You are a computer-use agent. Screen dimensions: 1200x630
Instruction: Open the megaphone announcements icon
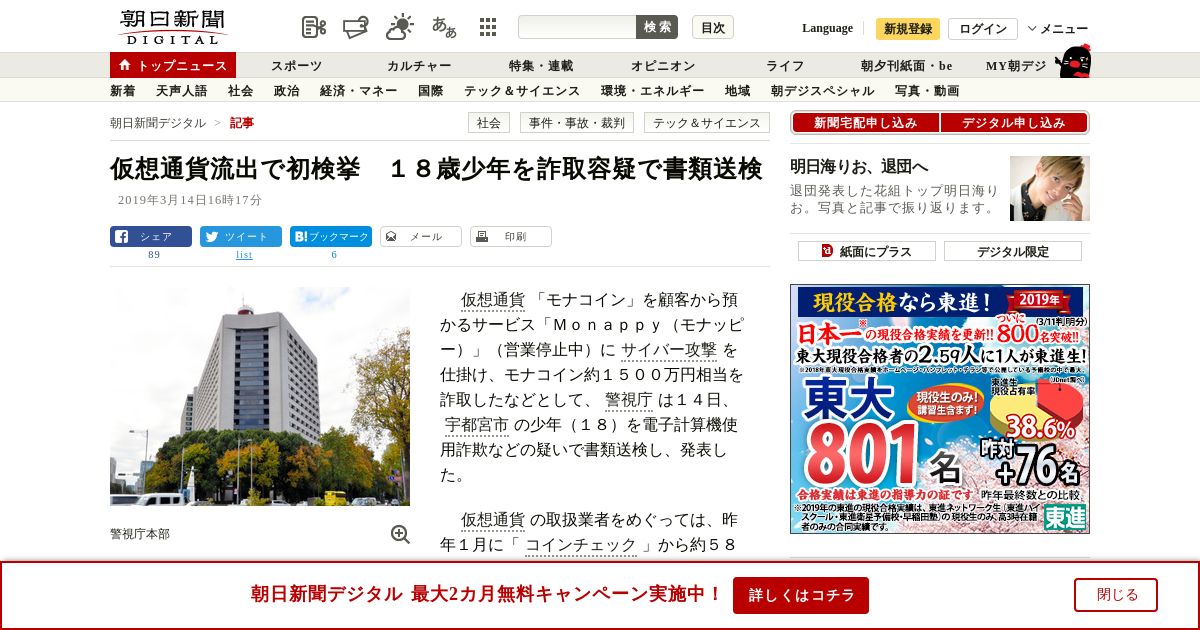point(356,27)
